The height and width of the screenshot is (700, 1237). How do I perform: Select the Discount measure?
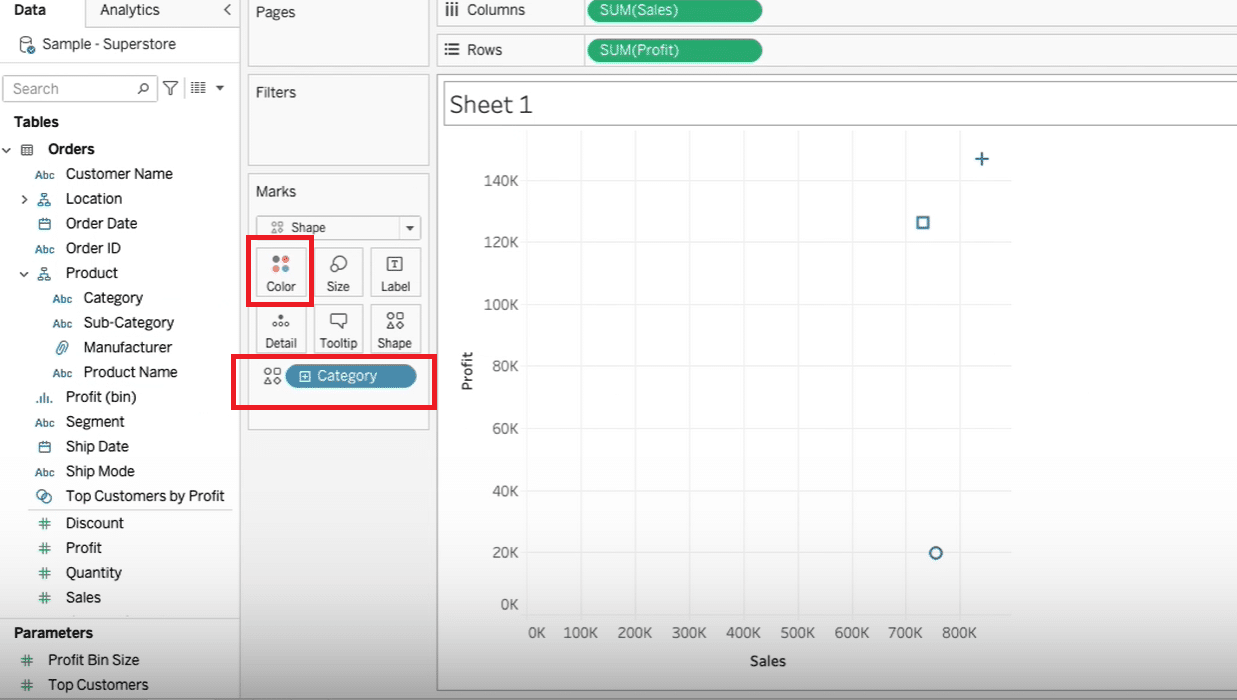[x=95, y=523]
